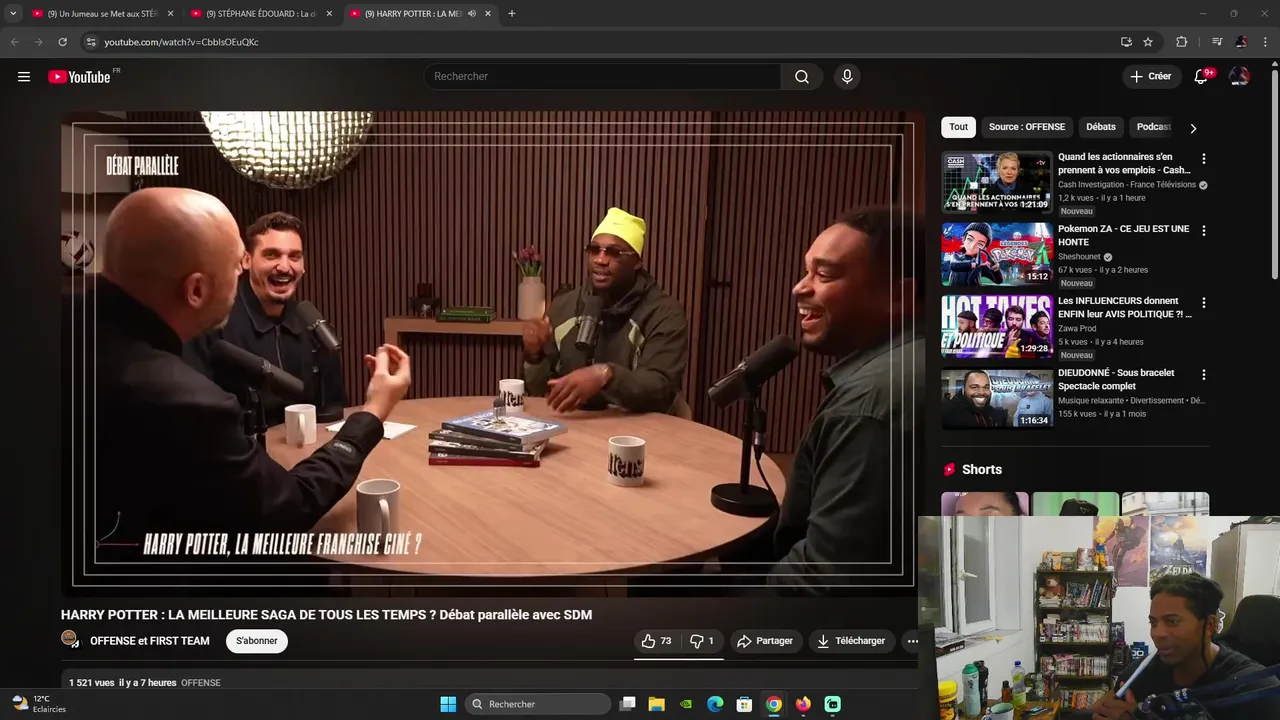The height and width of the screenshot is (720, 1280).
Task: Like the Harry Potter video
Action: [x=656, y=641]
